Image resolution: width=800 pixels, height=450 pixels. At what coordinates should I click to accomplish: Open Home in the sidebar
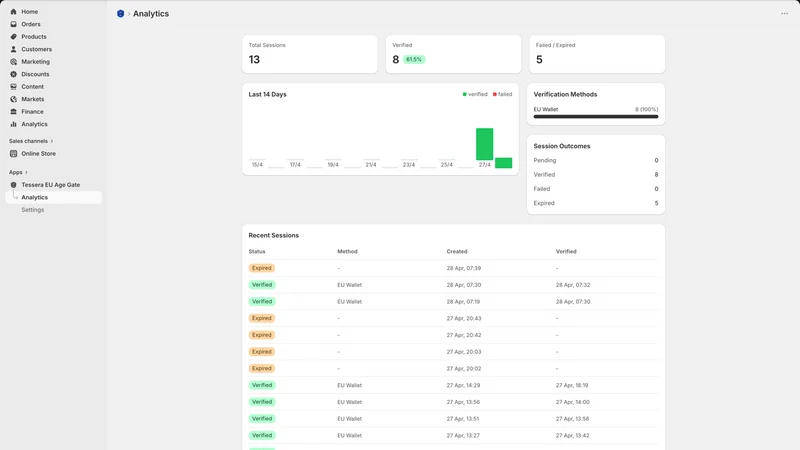coord(30,12)
